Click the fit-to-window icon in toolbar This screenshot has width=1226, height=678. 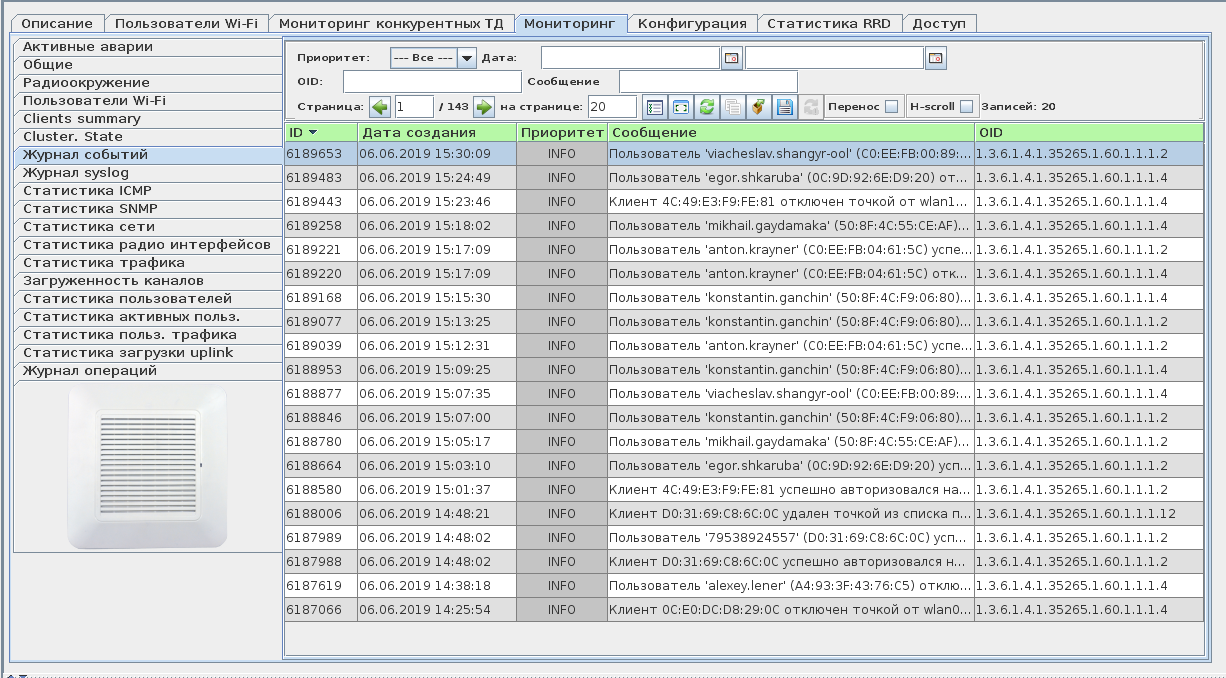click(681, 107)
